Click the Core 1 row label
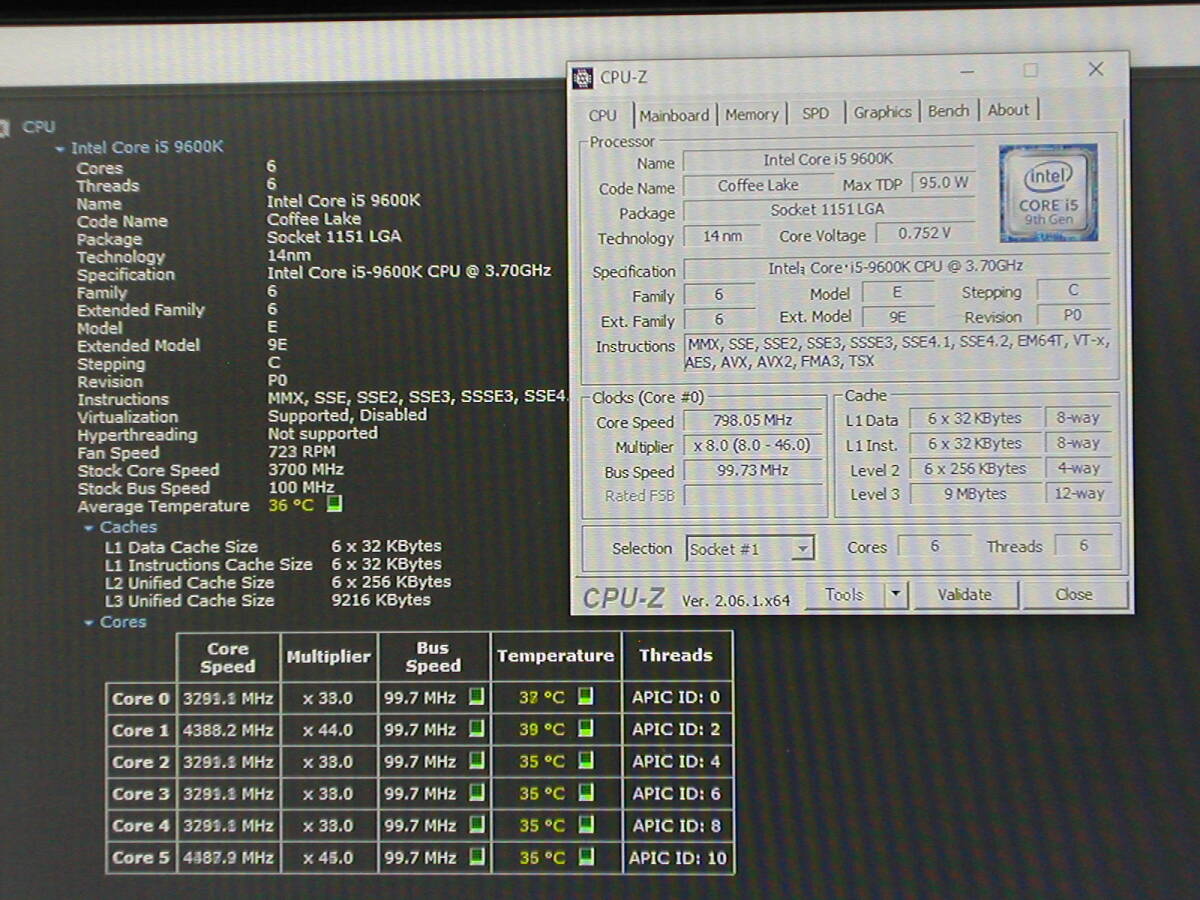Screen dimensions: 1200x900 click(x=141, y=730)
